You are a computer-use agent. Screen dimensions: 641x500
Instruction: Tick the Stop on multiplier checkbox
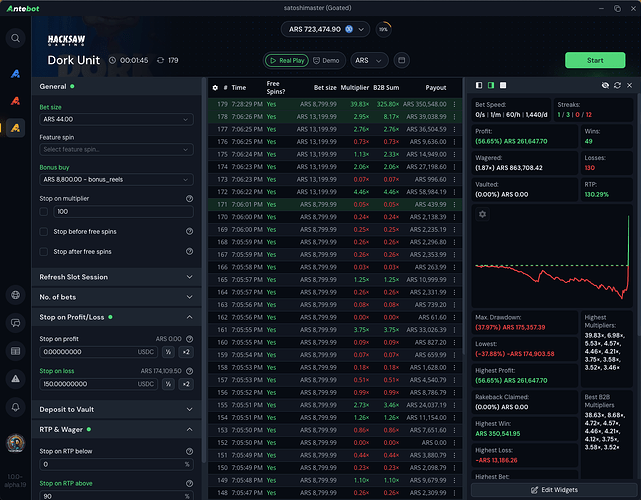[43, 212]
